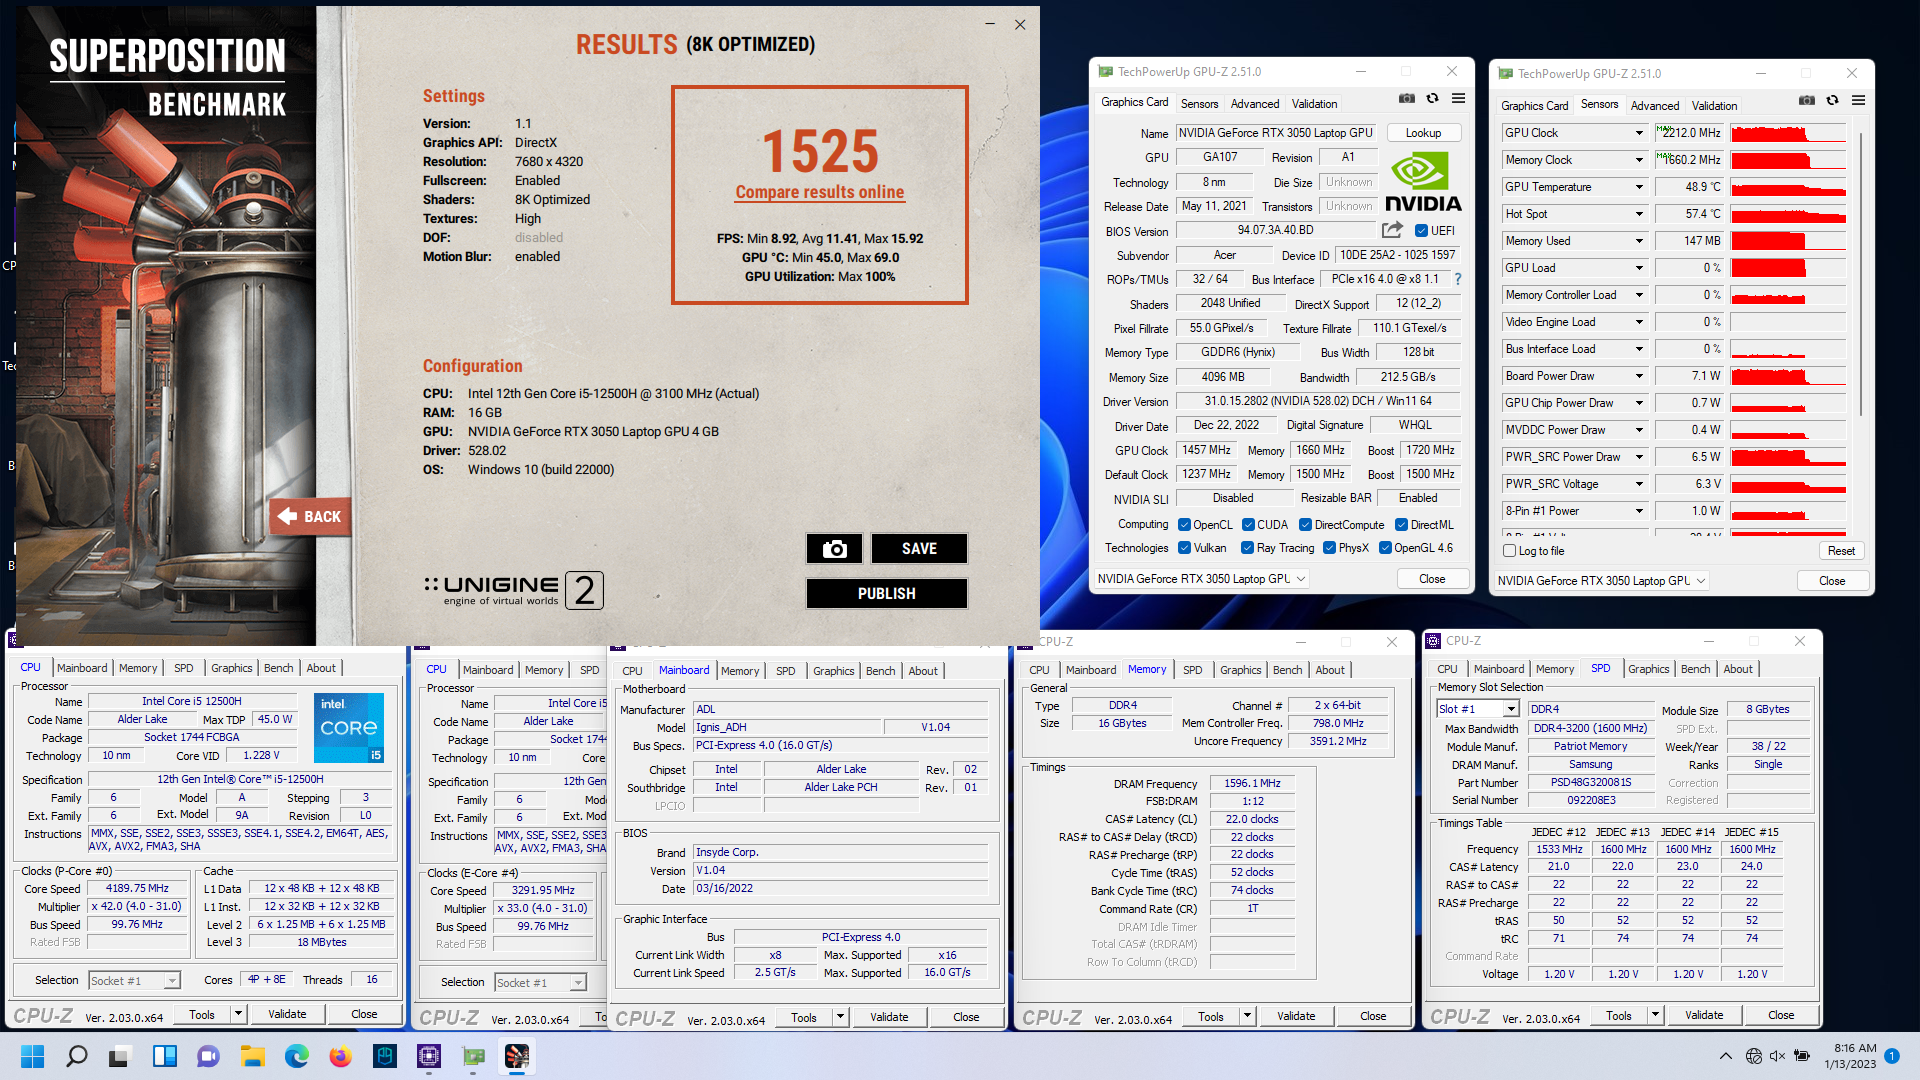The height and width of the screenshot is (1080, 1920).
Task: Open Widgets from the taskbar
Action: pos(164,1056)
